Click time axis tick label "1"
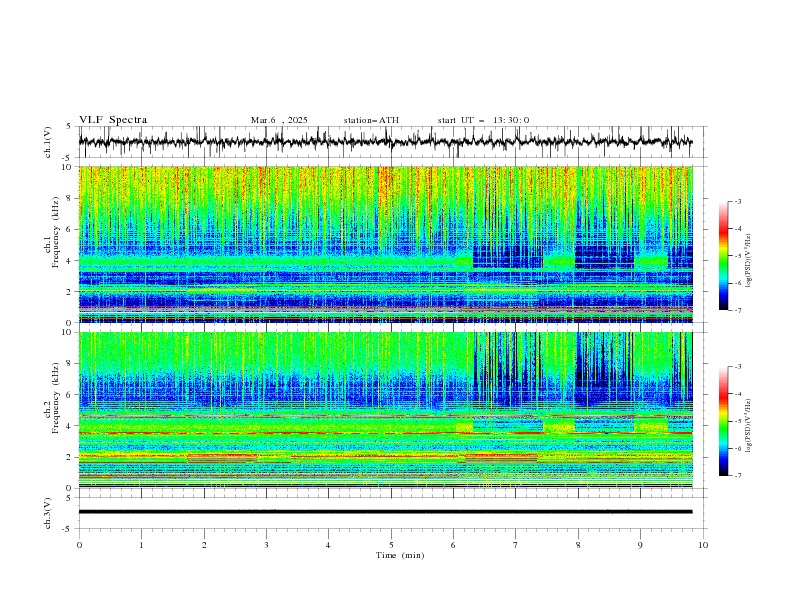Screen dimensions: 792x612 [141, 545]
